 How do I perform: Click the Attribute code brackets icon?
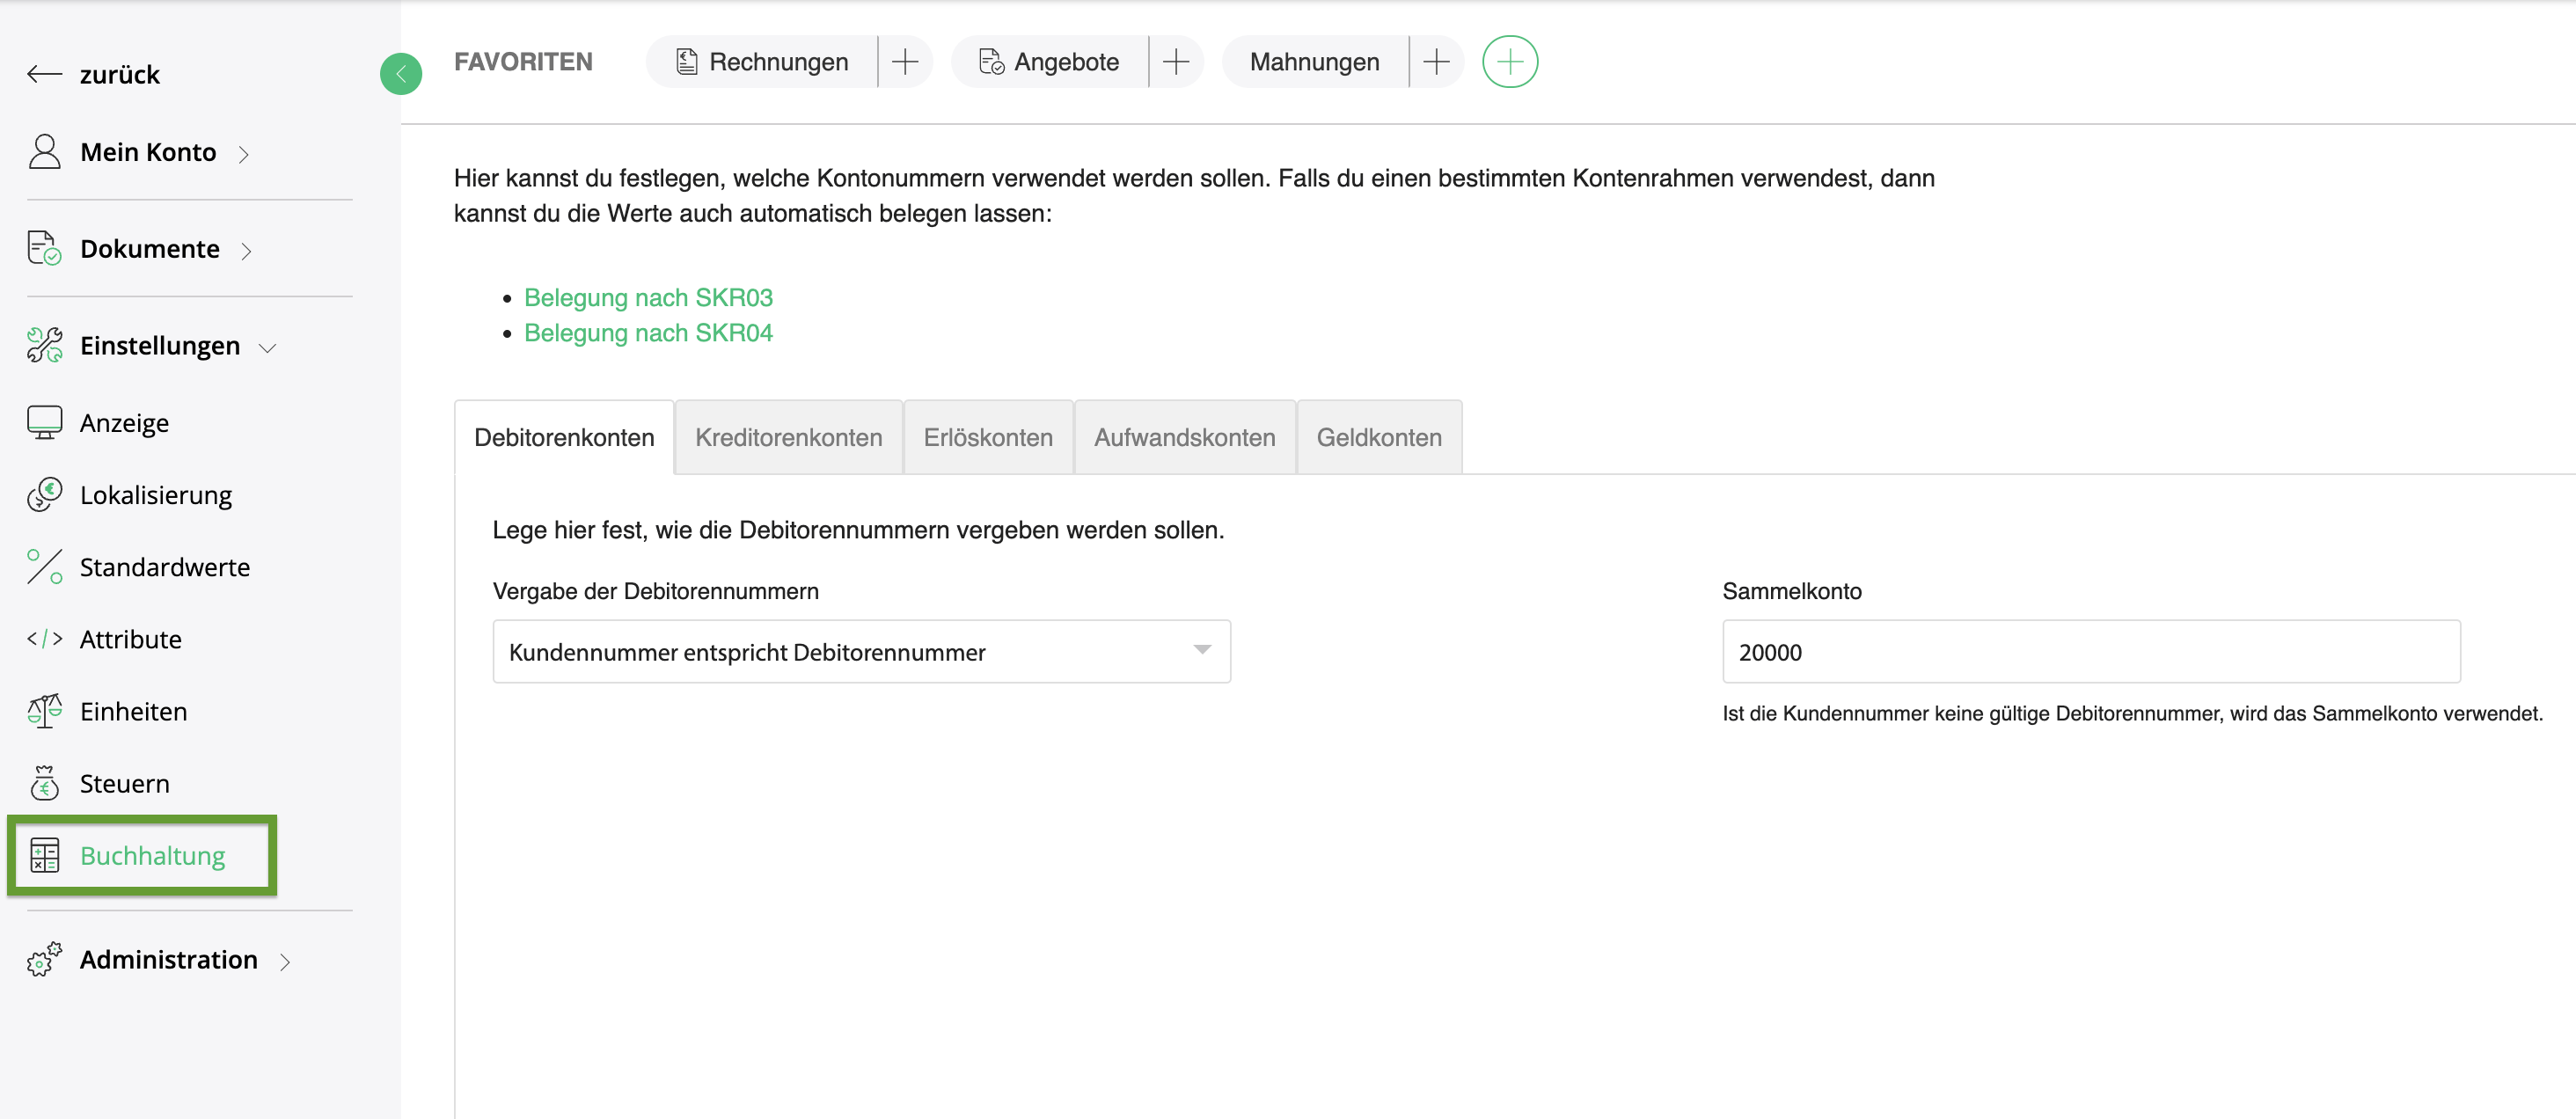44,638
